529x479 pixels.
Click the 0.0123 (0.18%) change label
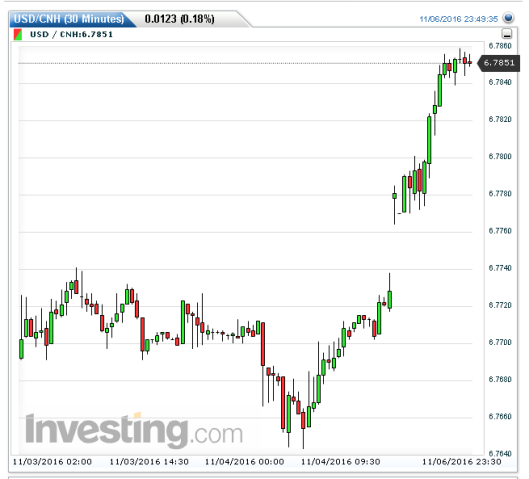(179, 19)
